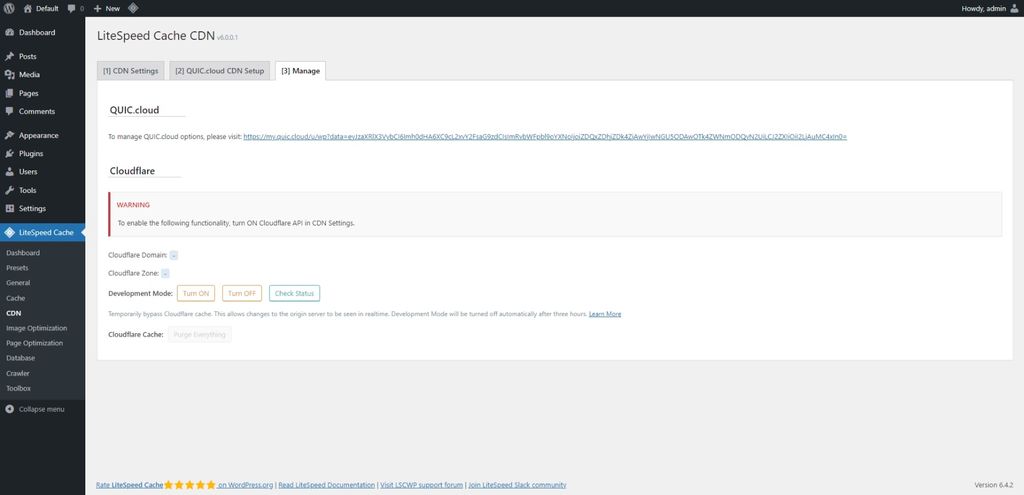Click the Cloudflare Domain value badge
The height and width of the screenshot is (495, 1024).
(x=174, y=255)
